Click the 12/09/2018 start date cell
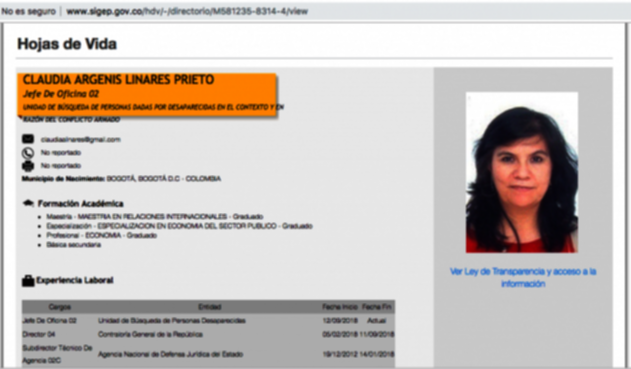 click(340, 321)
